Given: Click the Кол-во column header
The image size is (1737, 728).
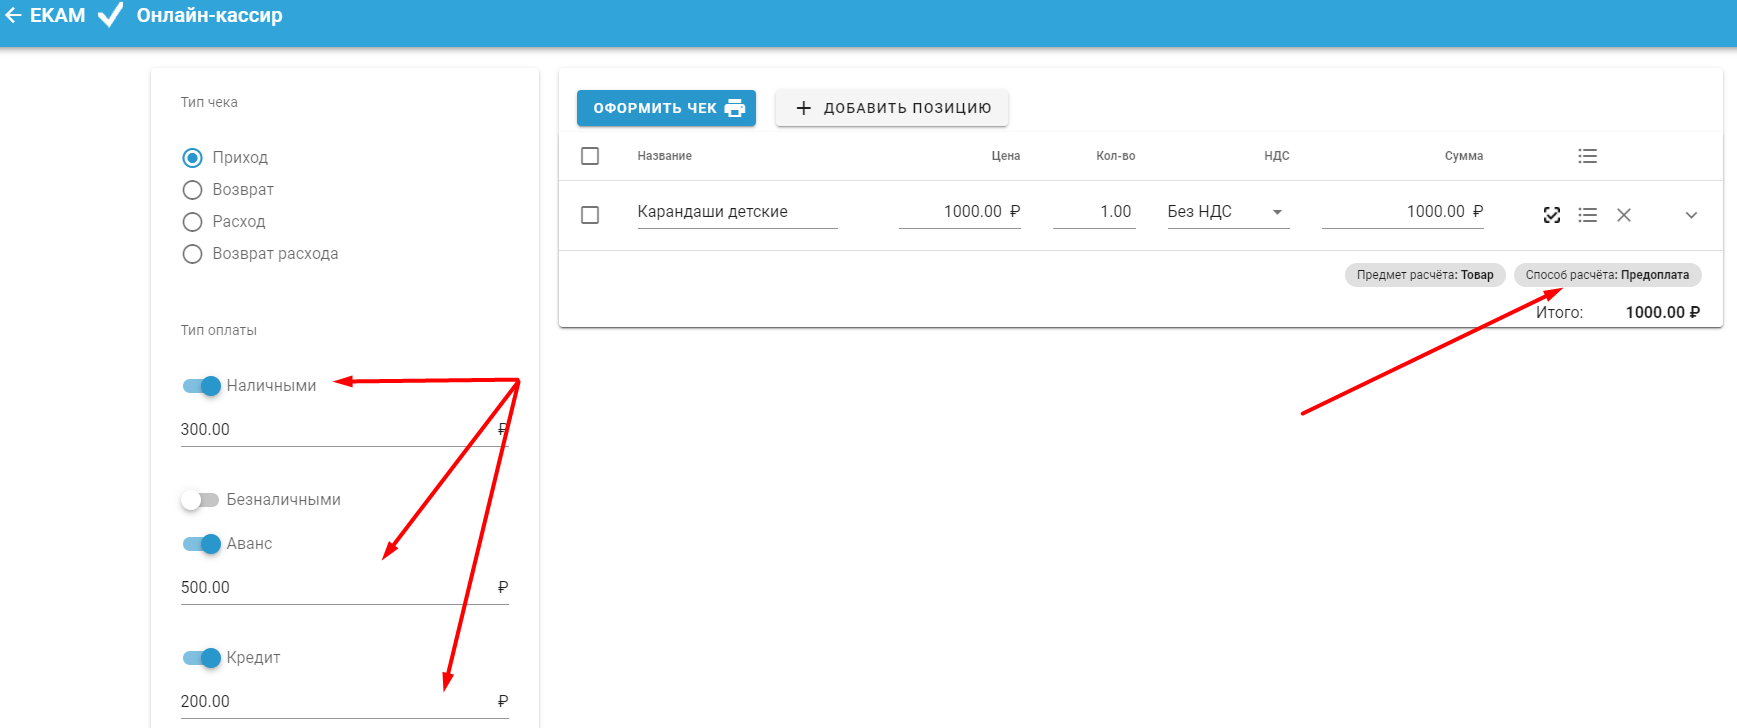Looking at the screenshot, I should [x=1116, y=156].
